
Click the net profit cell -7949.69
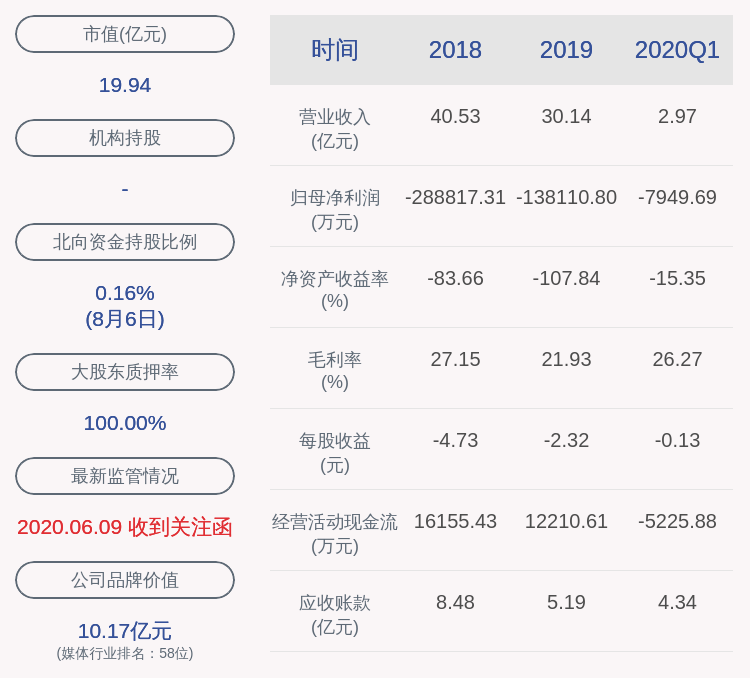[x=677, y=198]
